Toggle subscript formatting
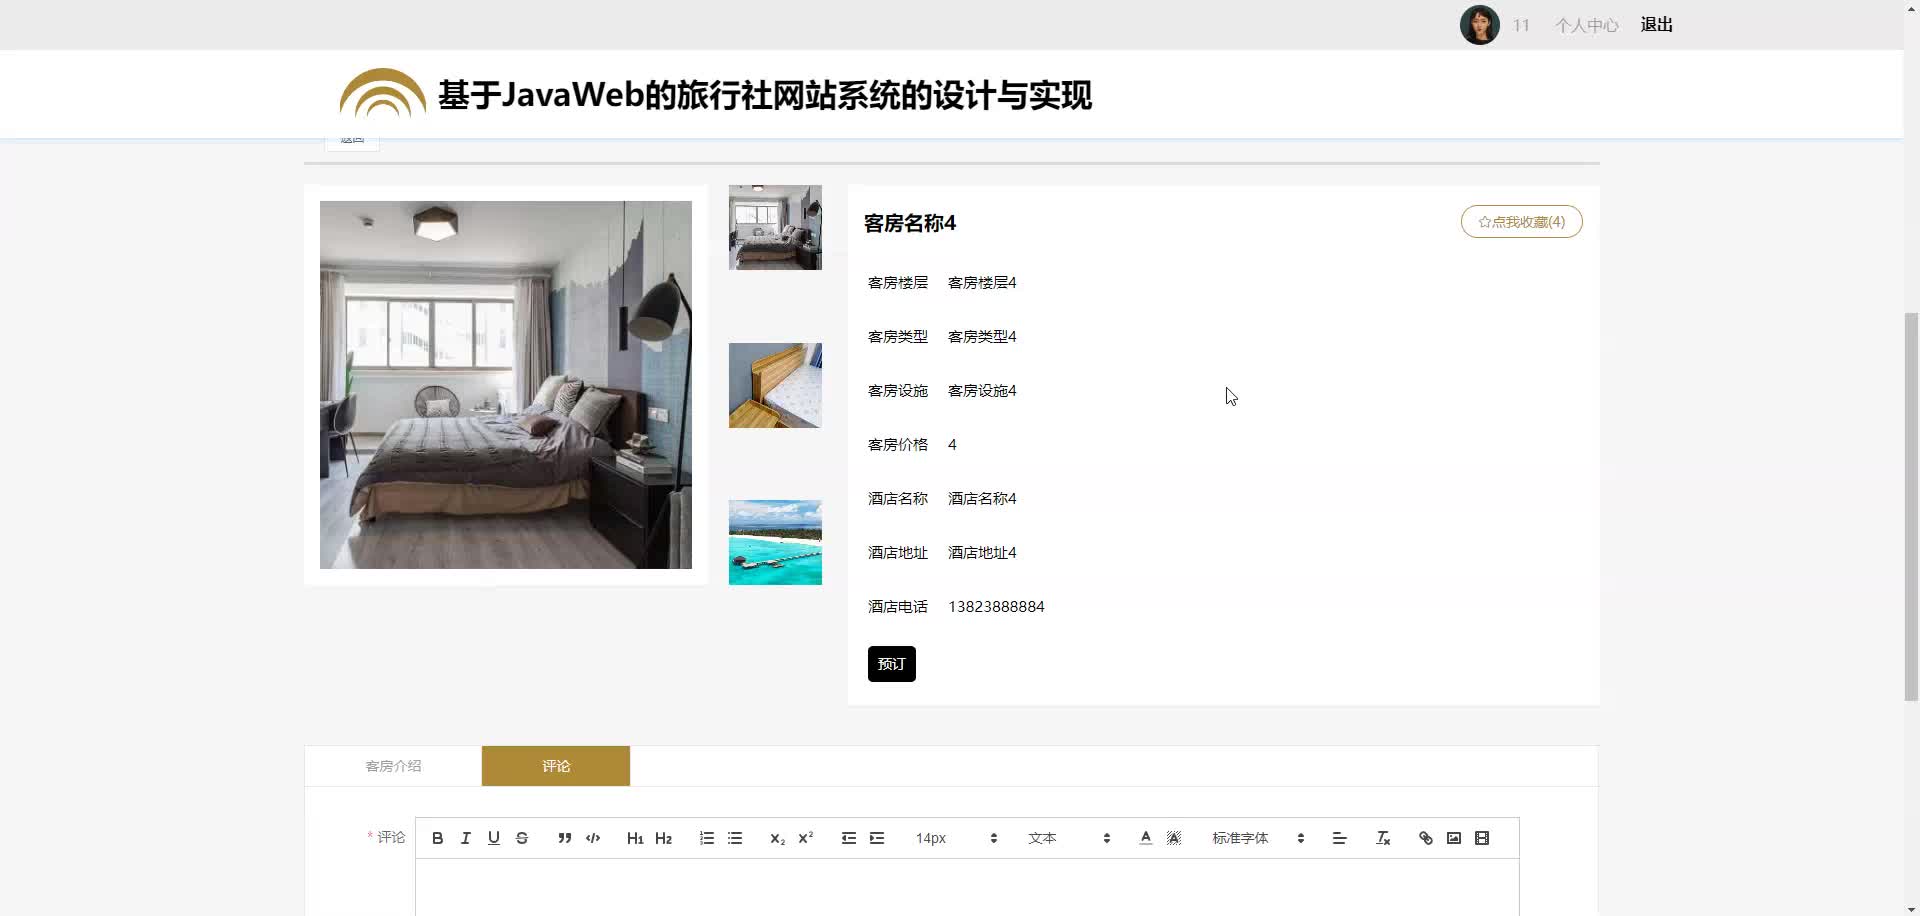This screenshot has width=1920, height=916. point(777,838)
